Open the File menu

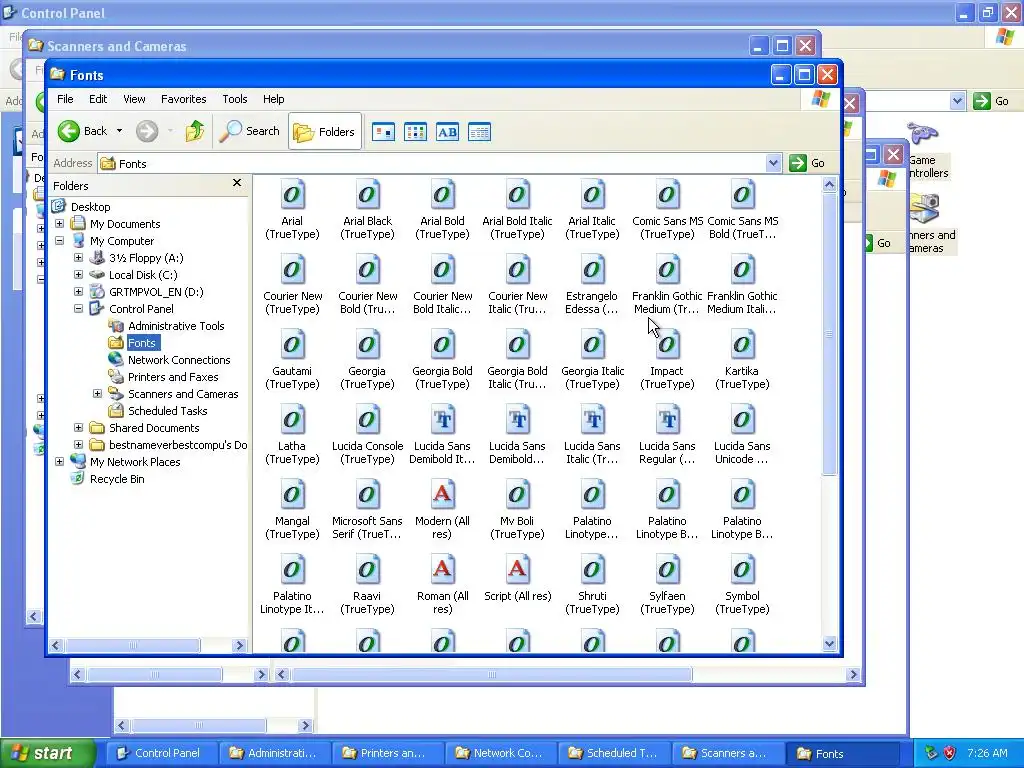point(65,99)
